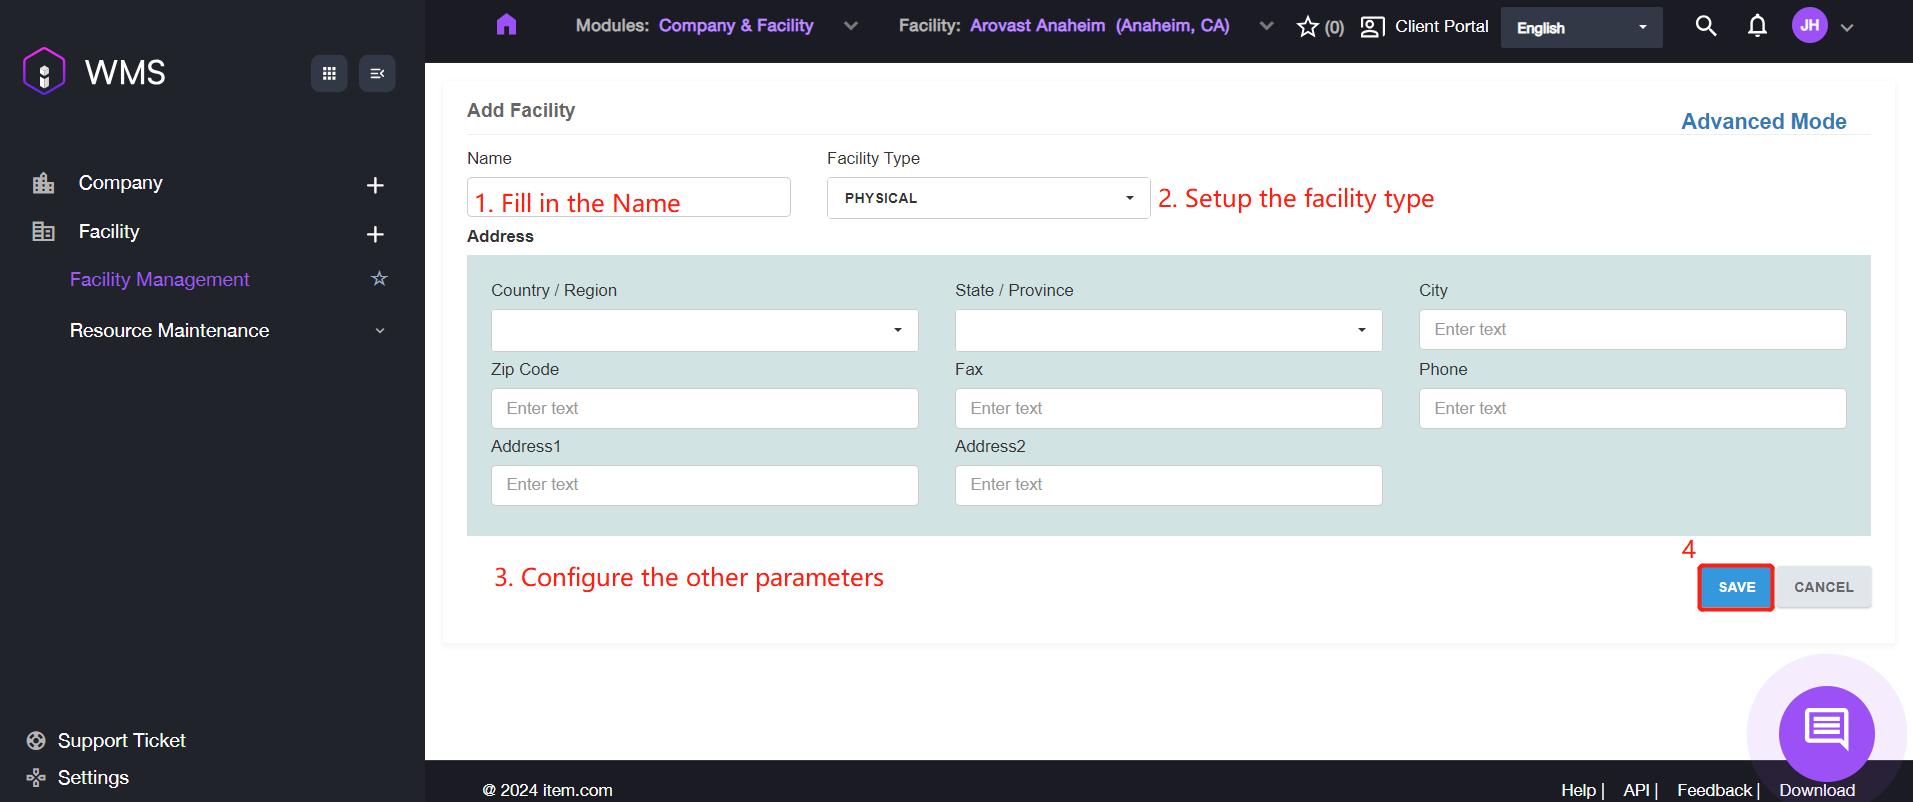Image resolution: width=1913 pixels, height=802 pixels.
Task: Click the Save button
Action: (x=1736, y=587)
